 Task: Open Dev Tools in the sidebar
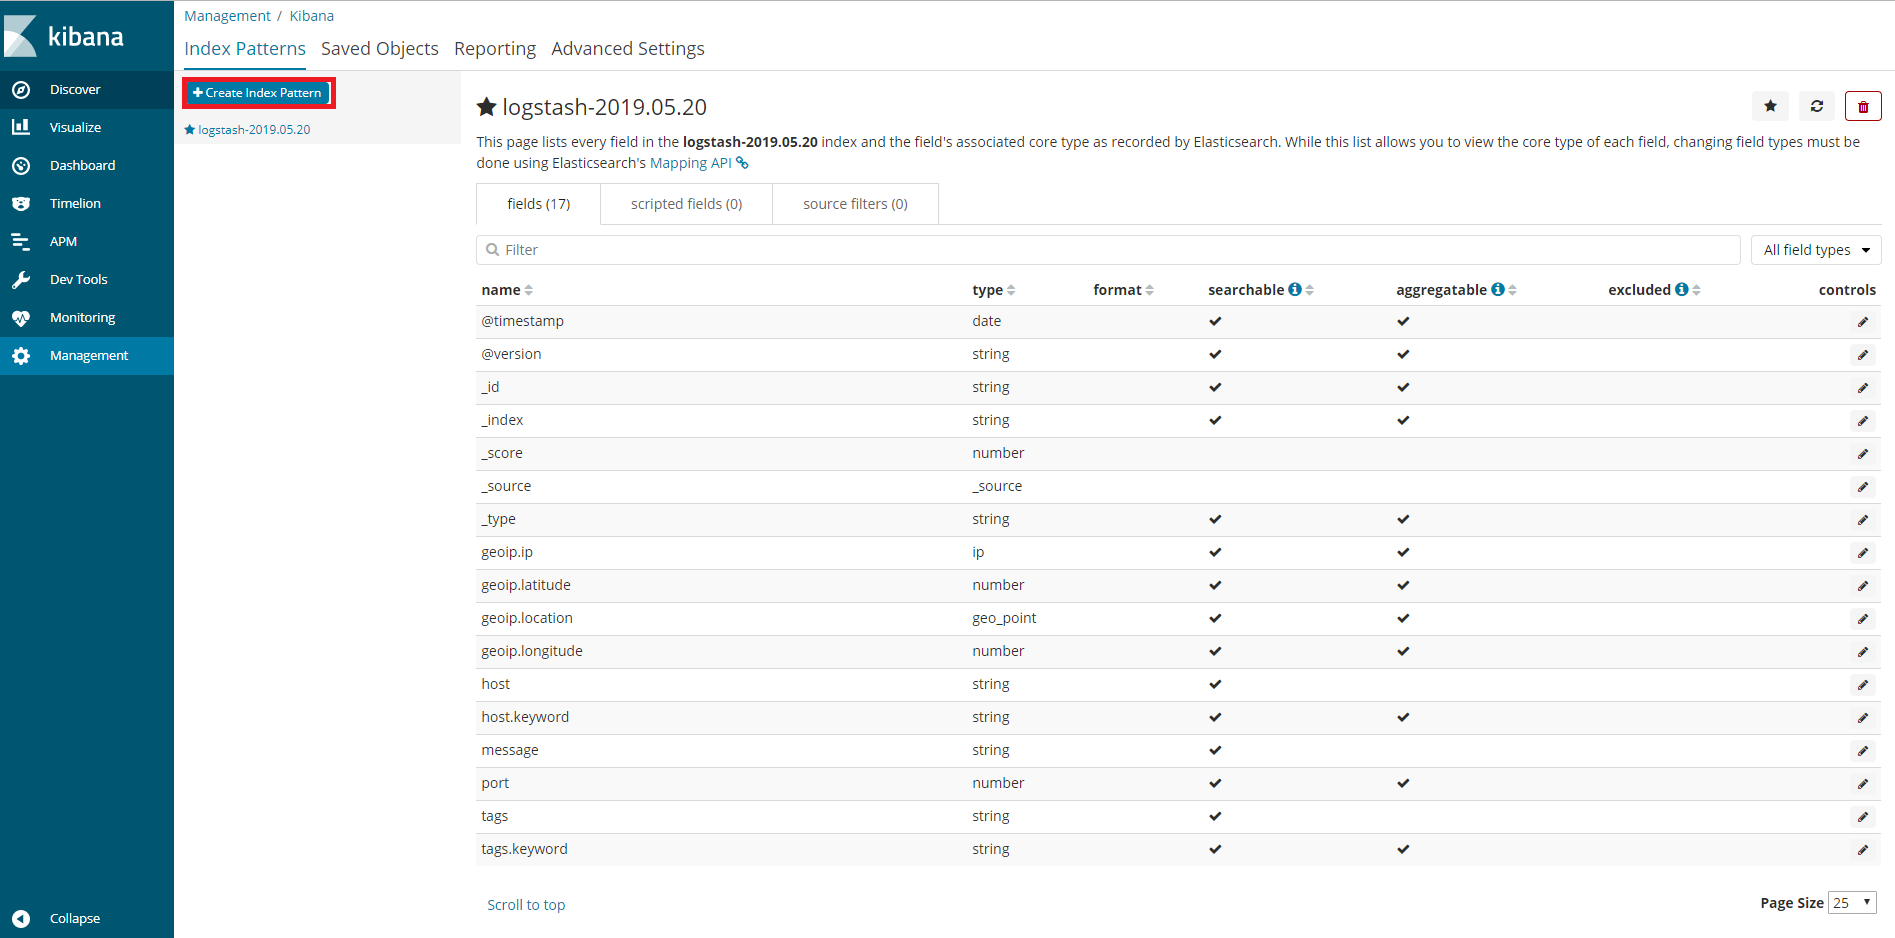[x=86, y=280]
